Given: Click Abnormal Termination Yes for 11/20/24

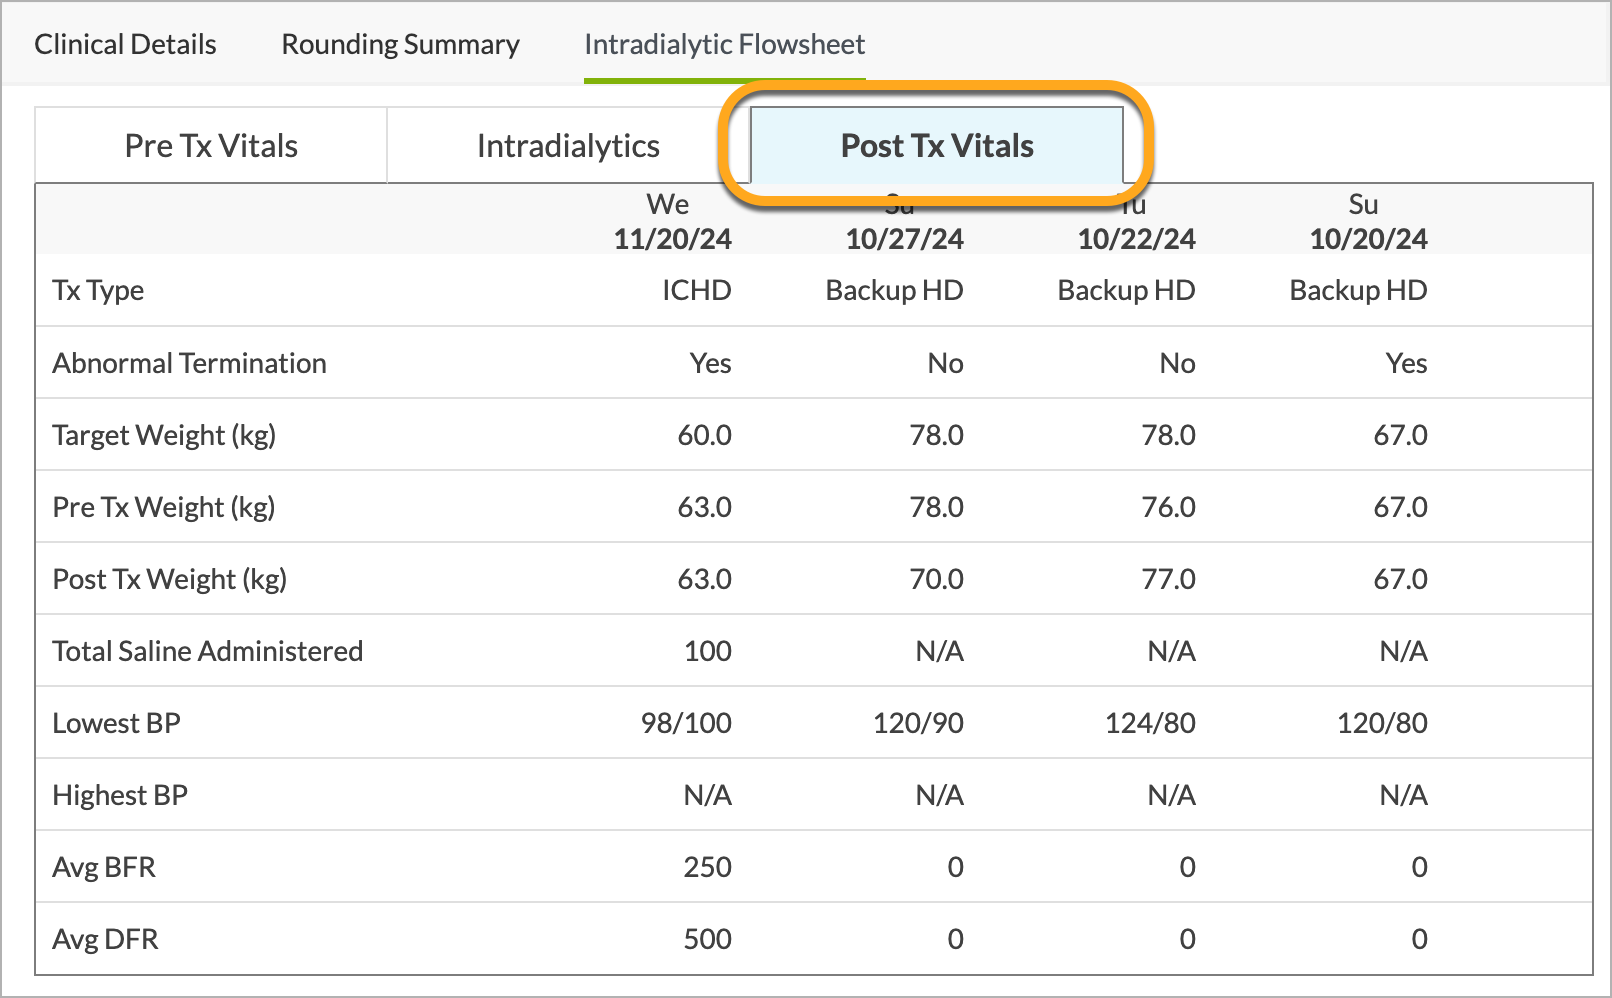Looking at the screenshot, I should 710,363.
